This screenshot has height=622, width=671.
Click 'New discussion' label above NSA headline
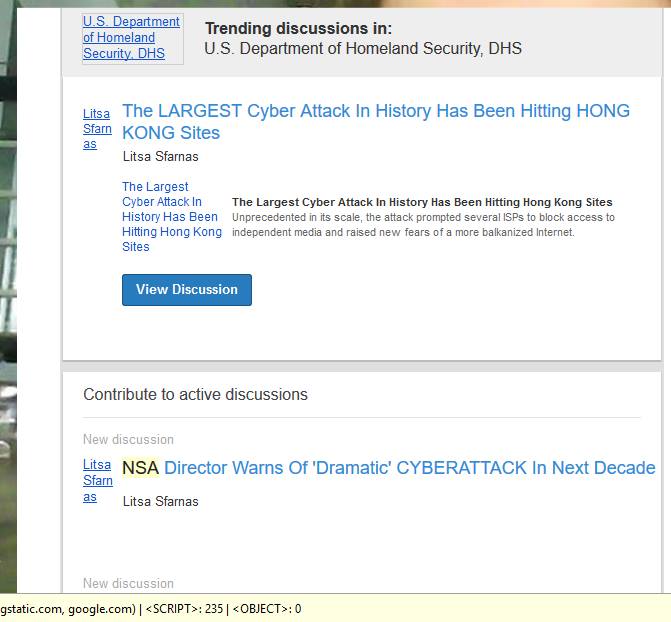click(128, 439)
